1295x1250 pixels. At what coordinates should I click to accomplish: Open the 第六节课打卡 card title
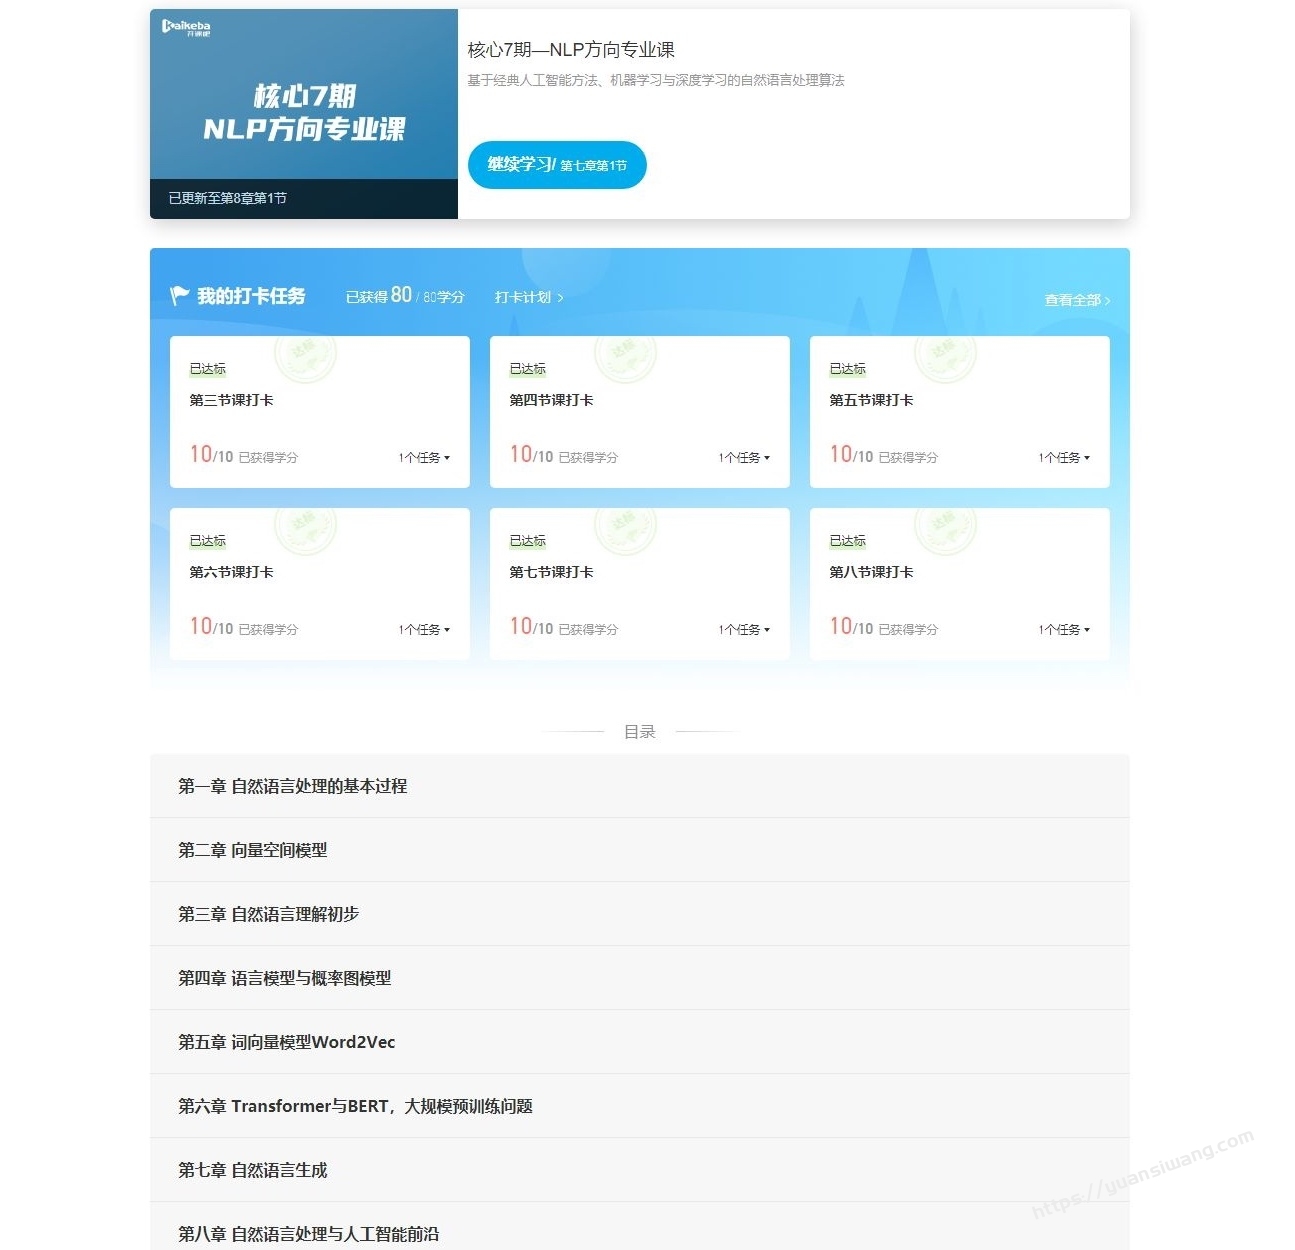[231, 572]
